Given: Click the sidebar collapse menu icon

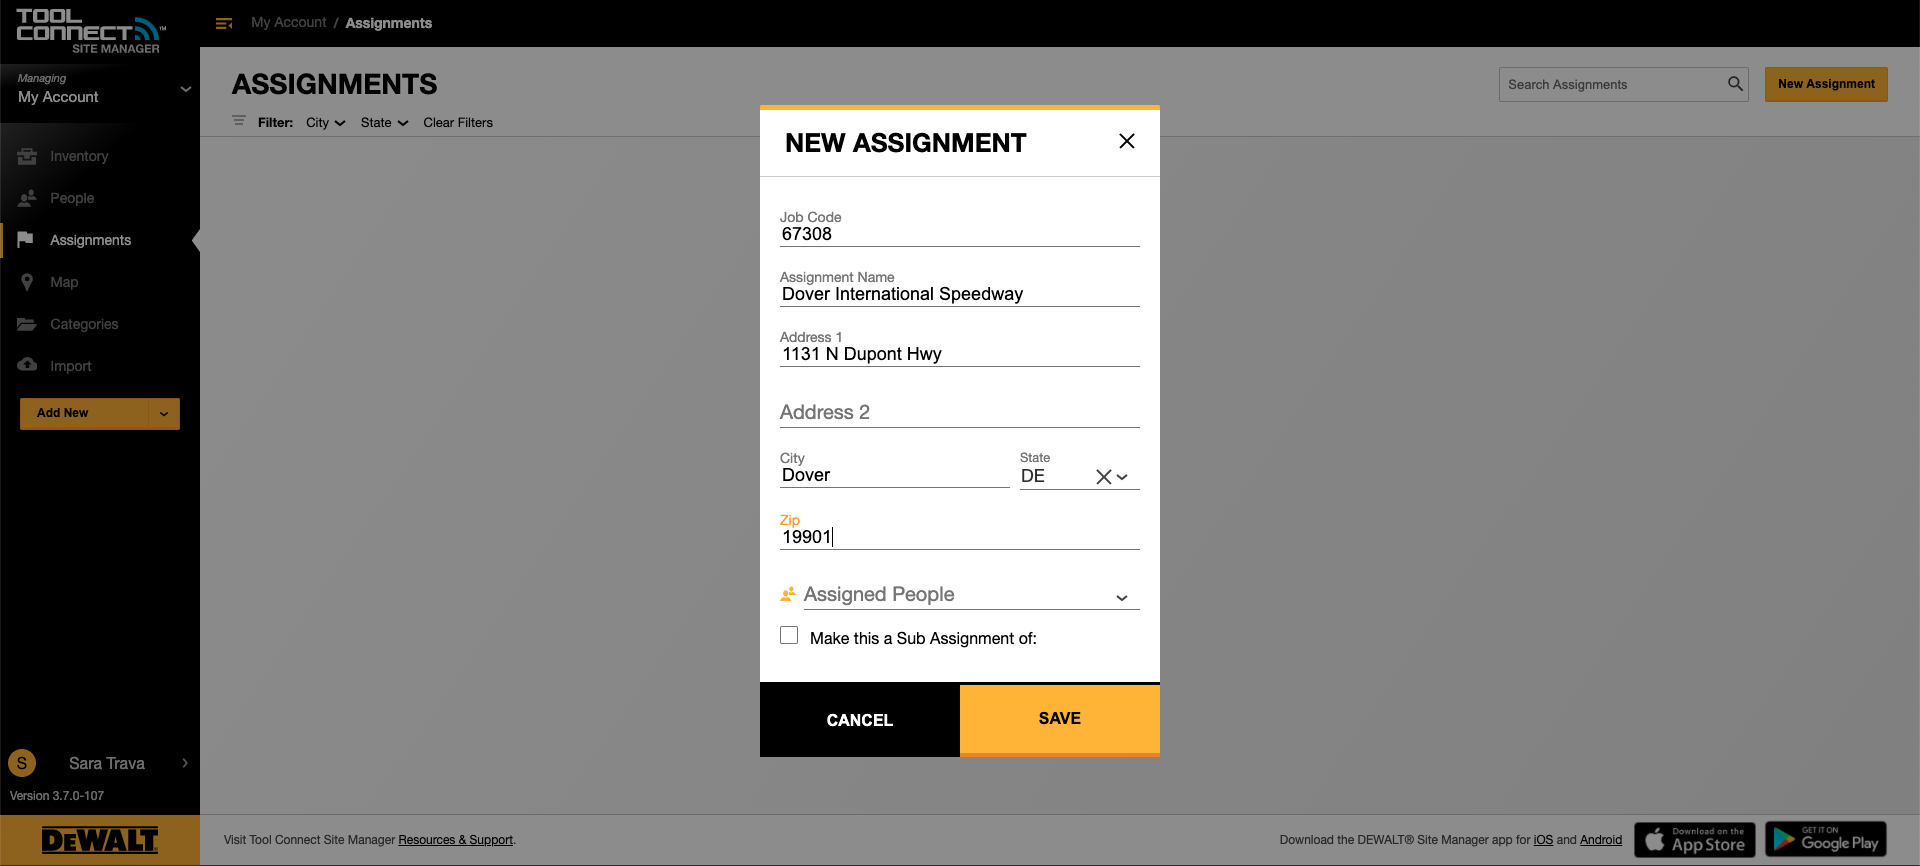Looking at the screenshot, I should [x=224, y=23].
